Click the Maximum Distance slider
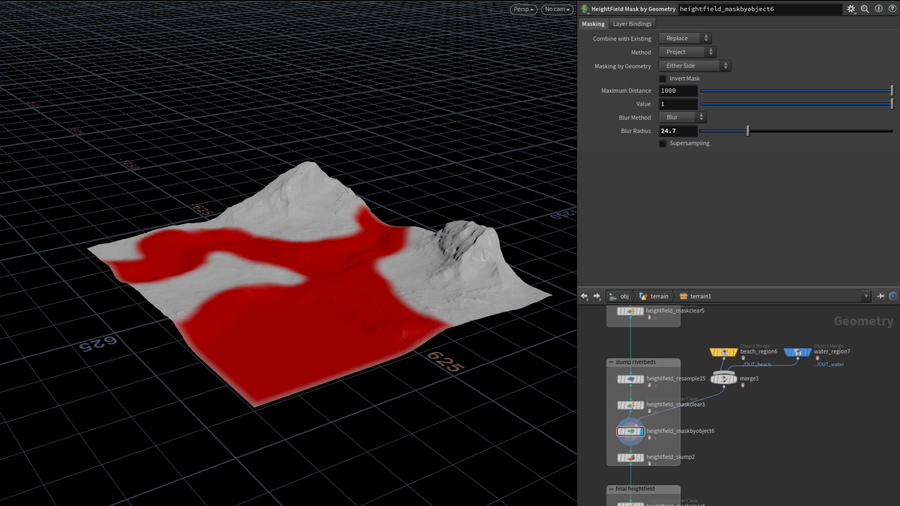The image size is (900, 506). [x=796, y=91]
